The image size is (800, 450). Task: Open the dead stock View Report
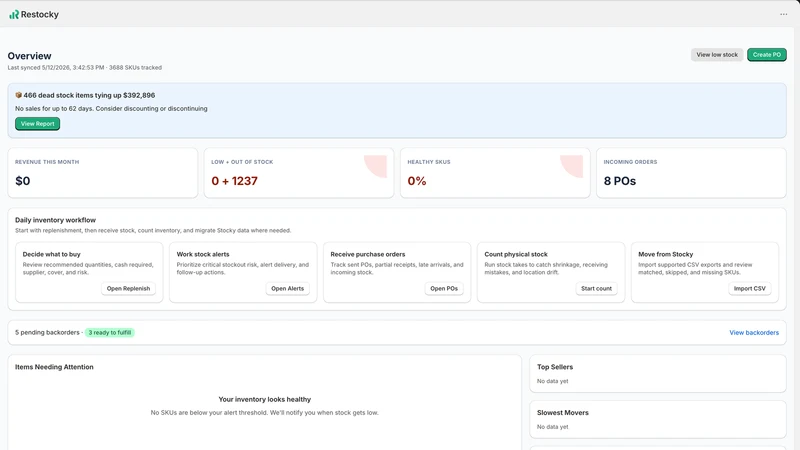(37, 123)
